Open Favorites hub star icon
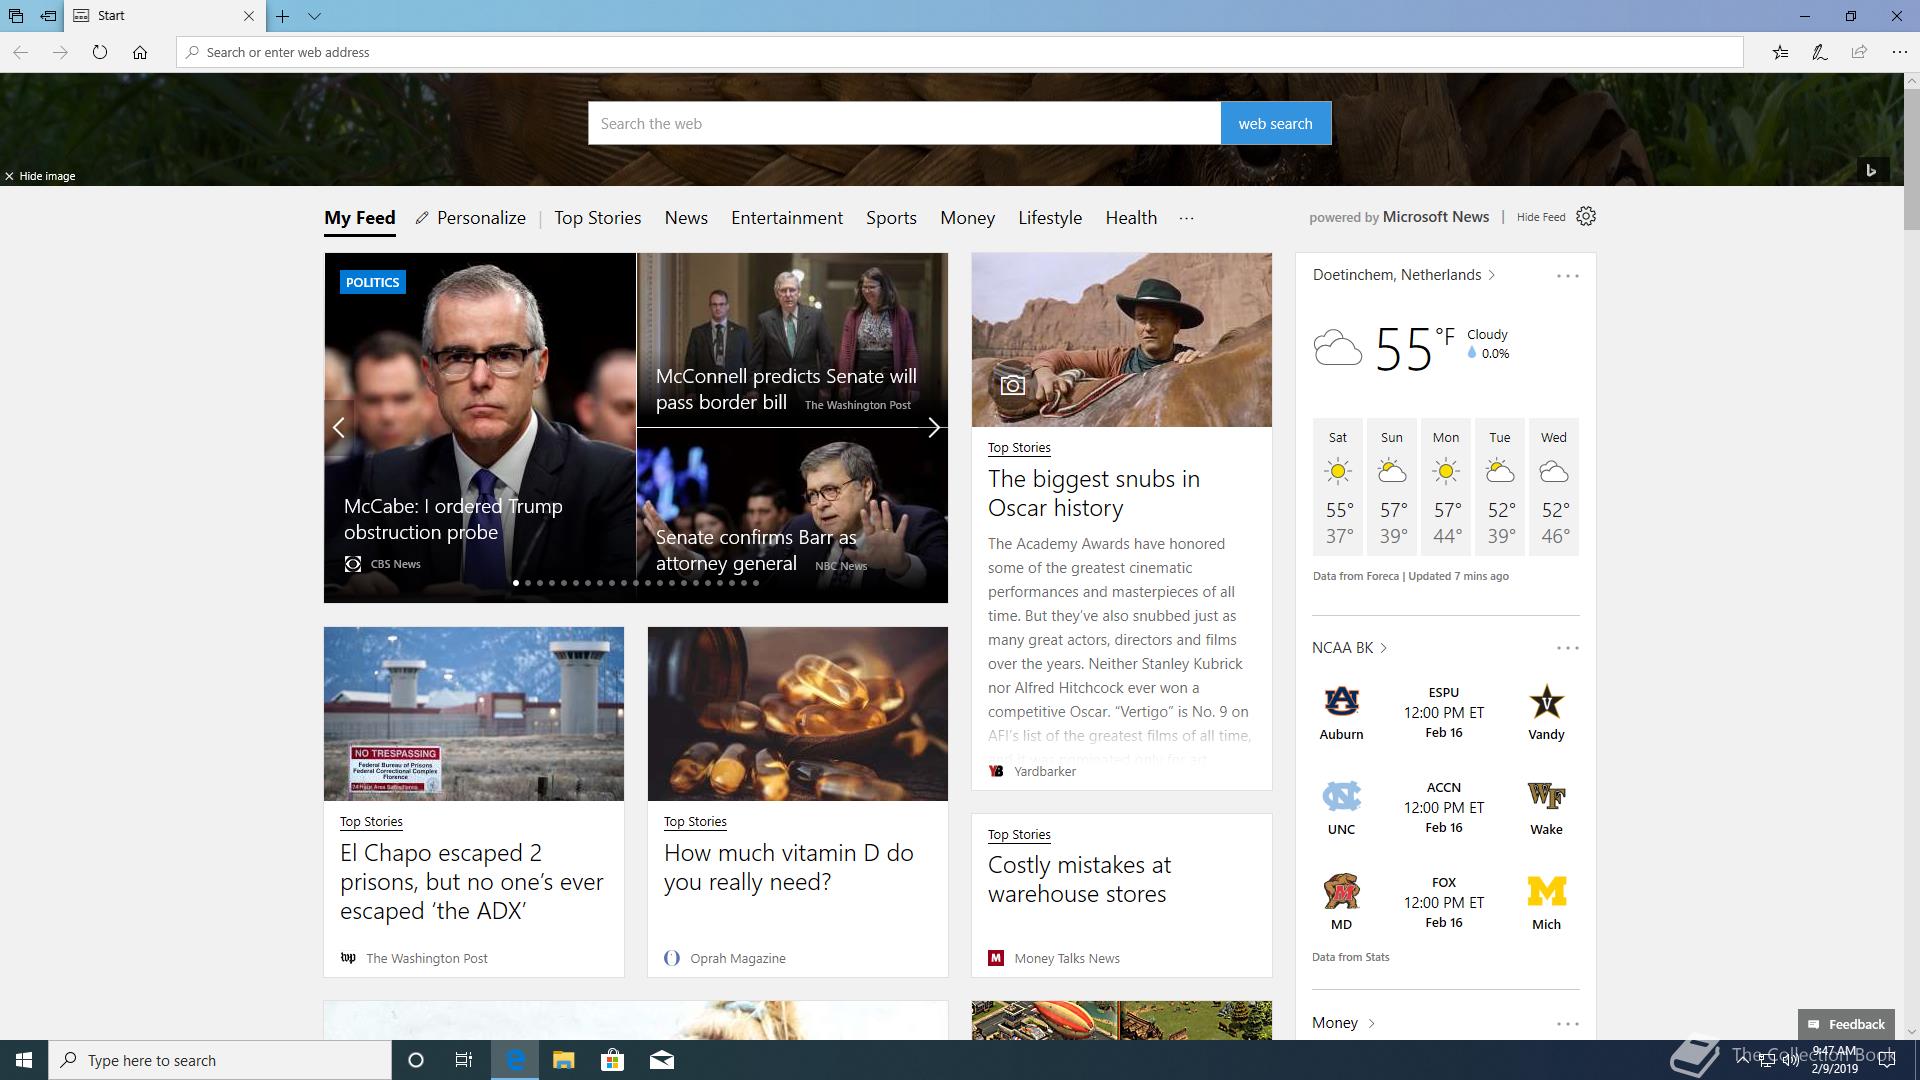 coord(1780,52)
